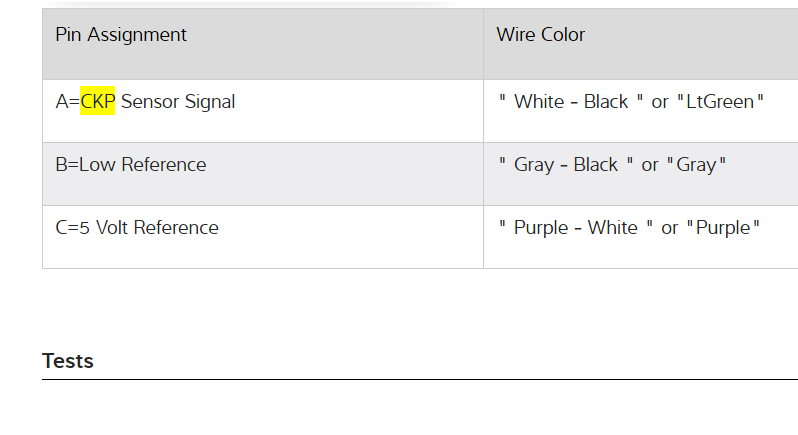Click the word "or" in the Gray row
The height and width of the screenshot is (435, 798).
click(650, 165)
